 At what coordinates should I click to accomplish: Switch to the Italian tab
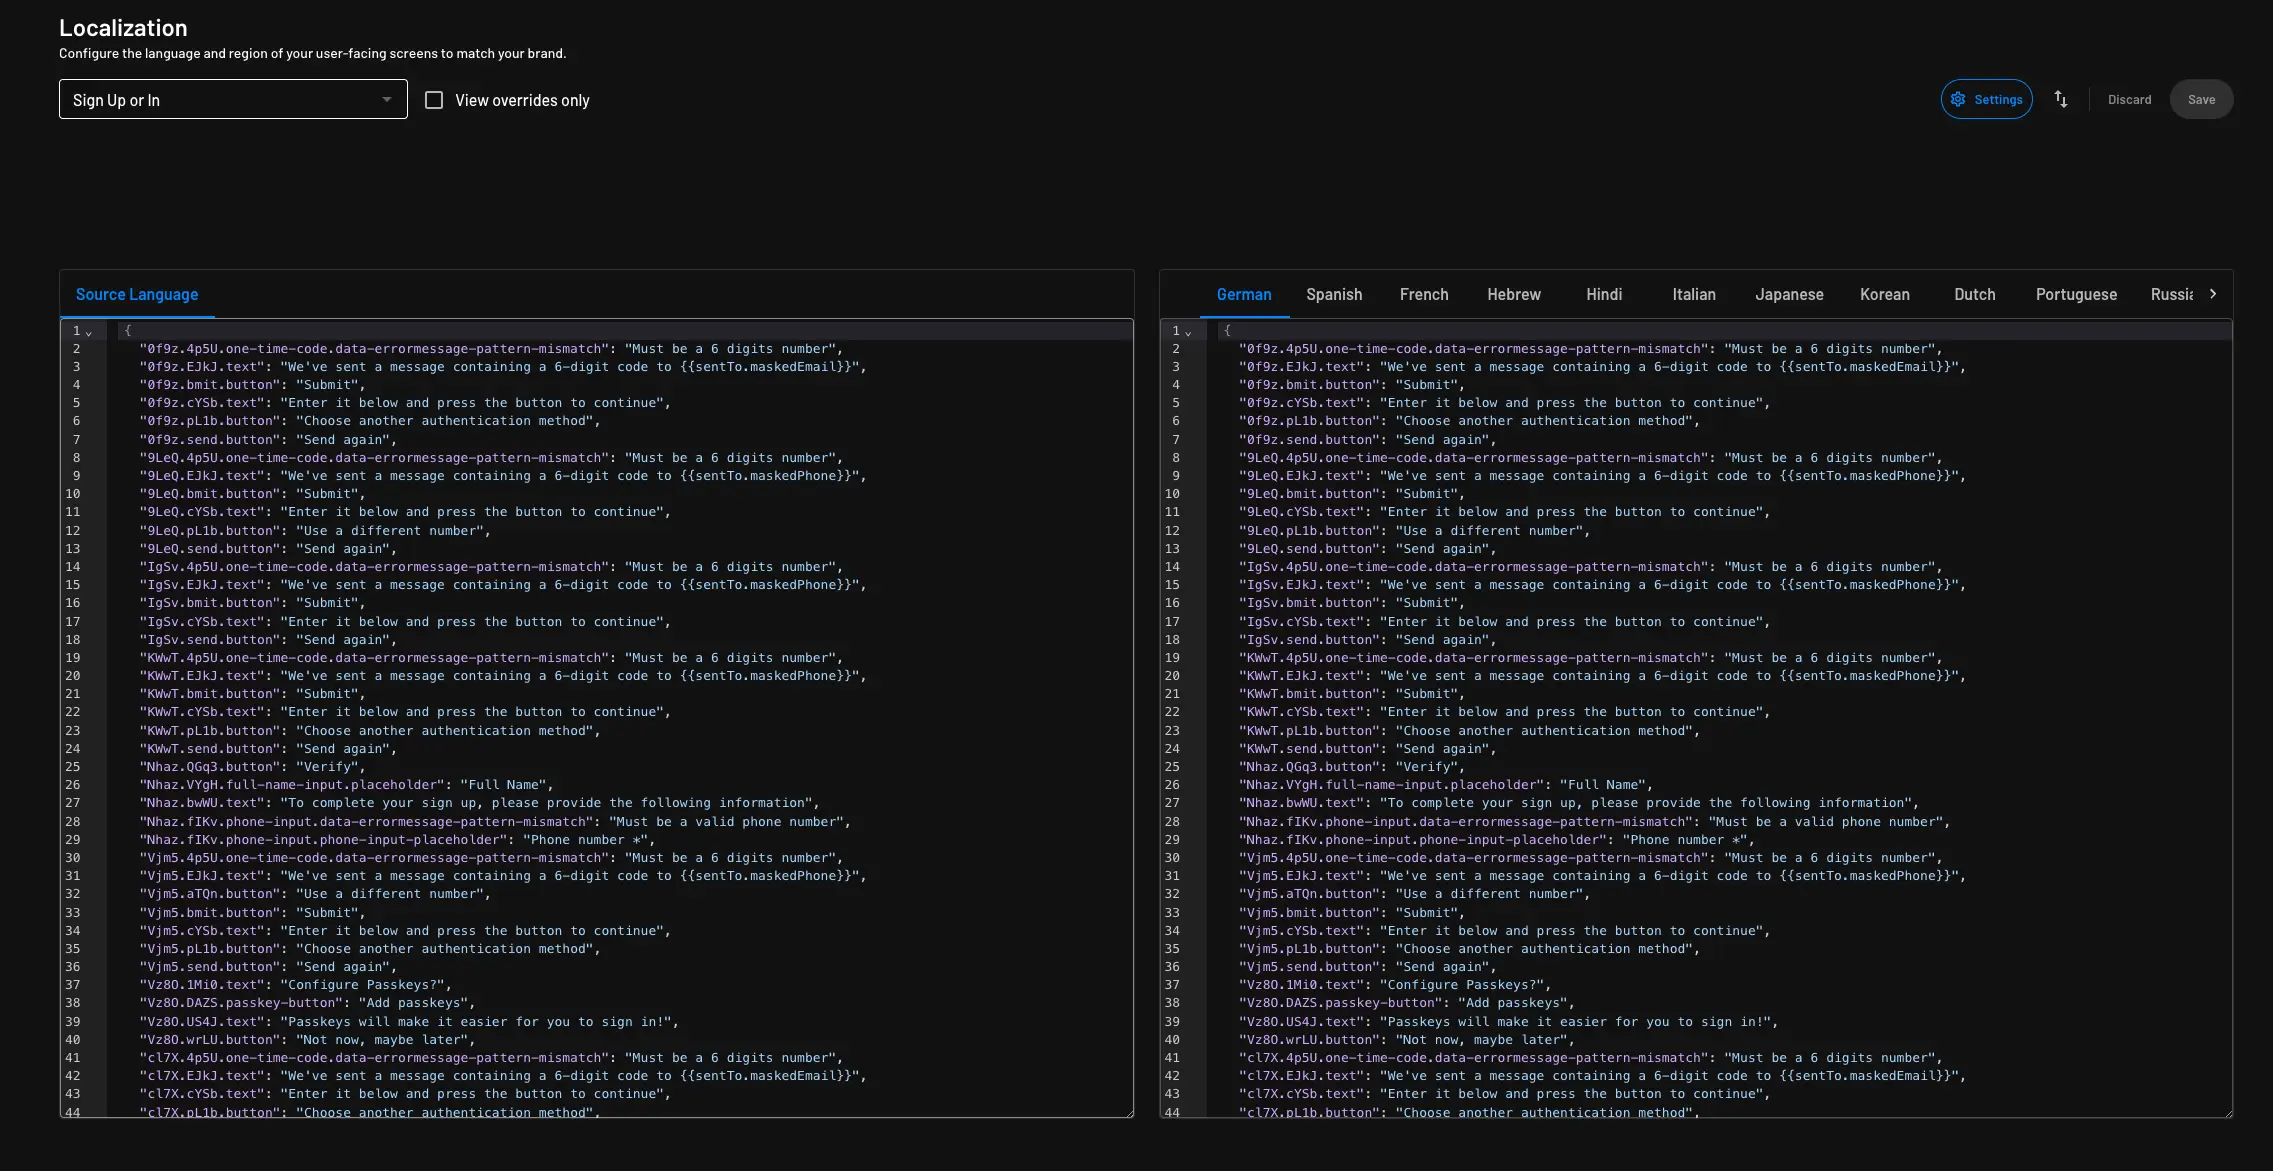coord(1694,294)
